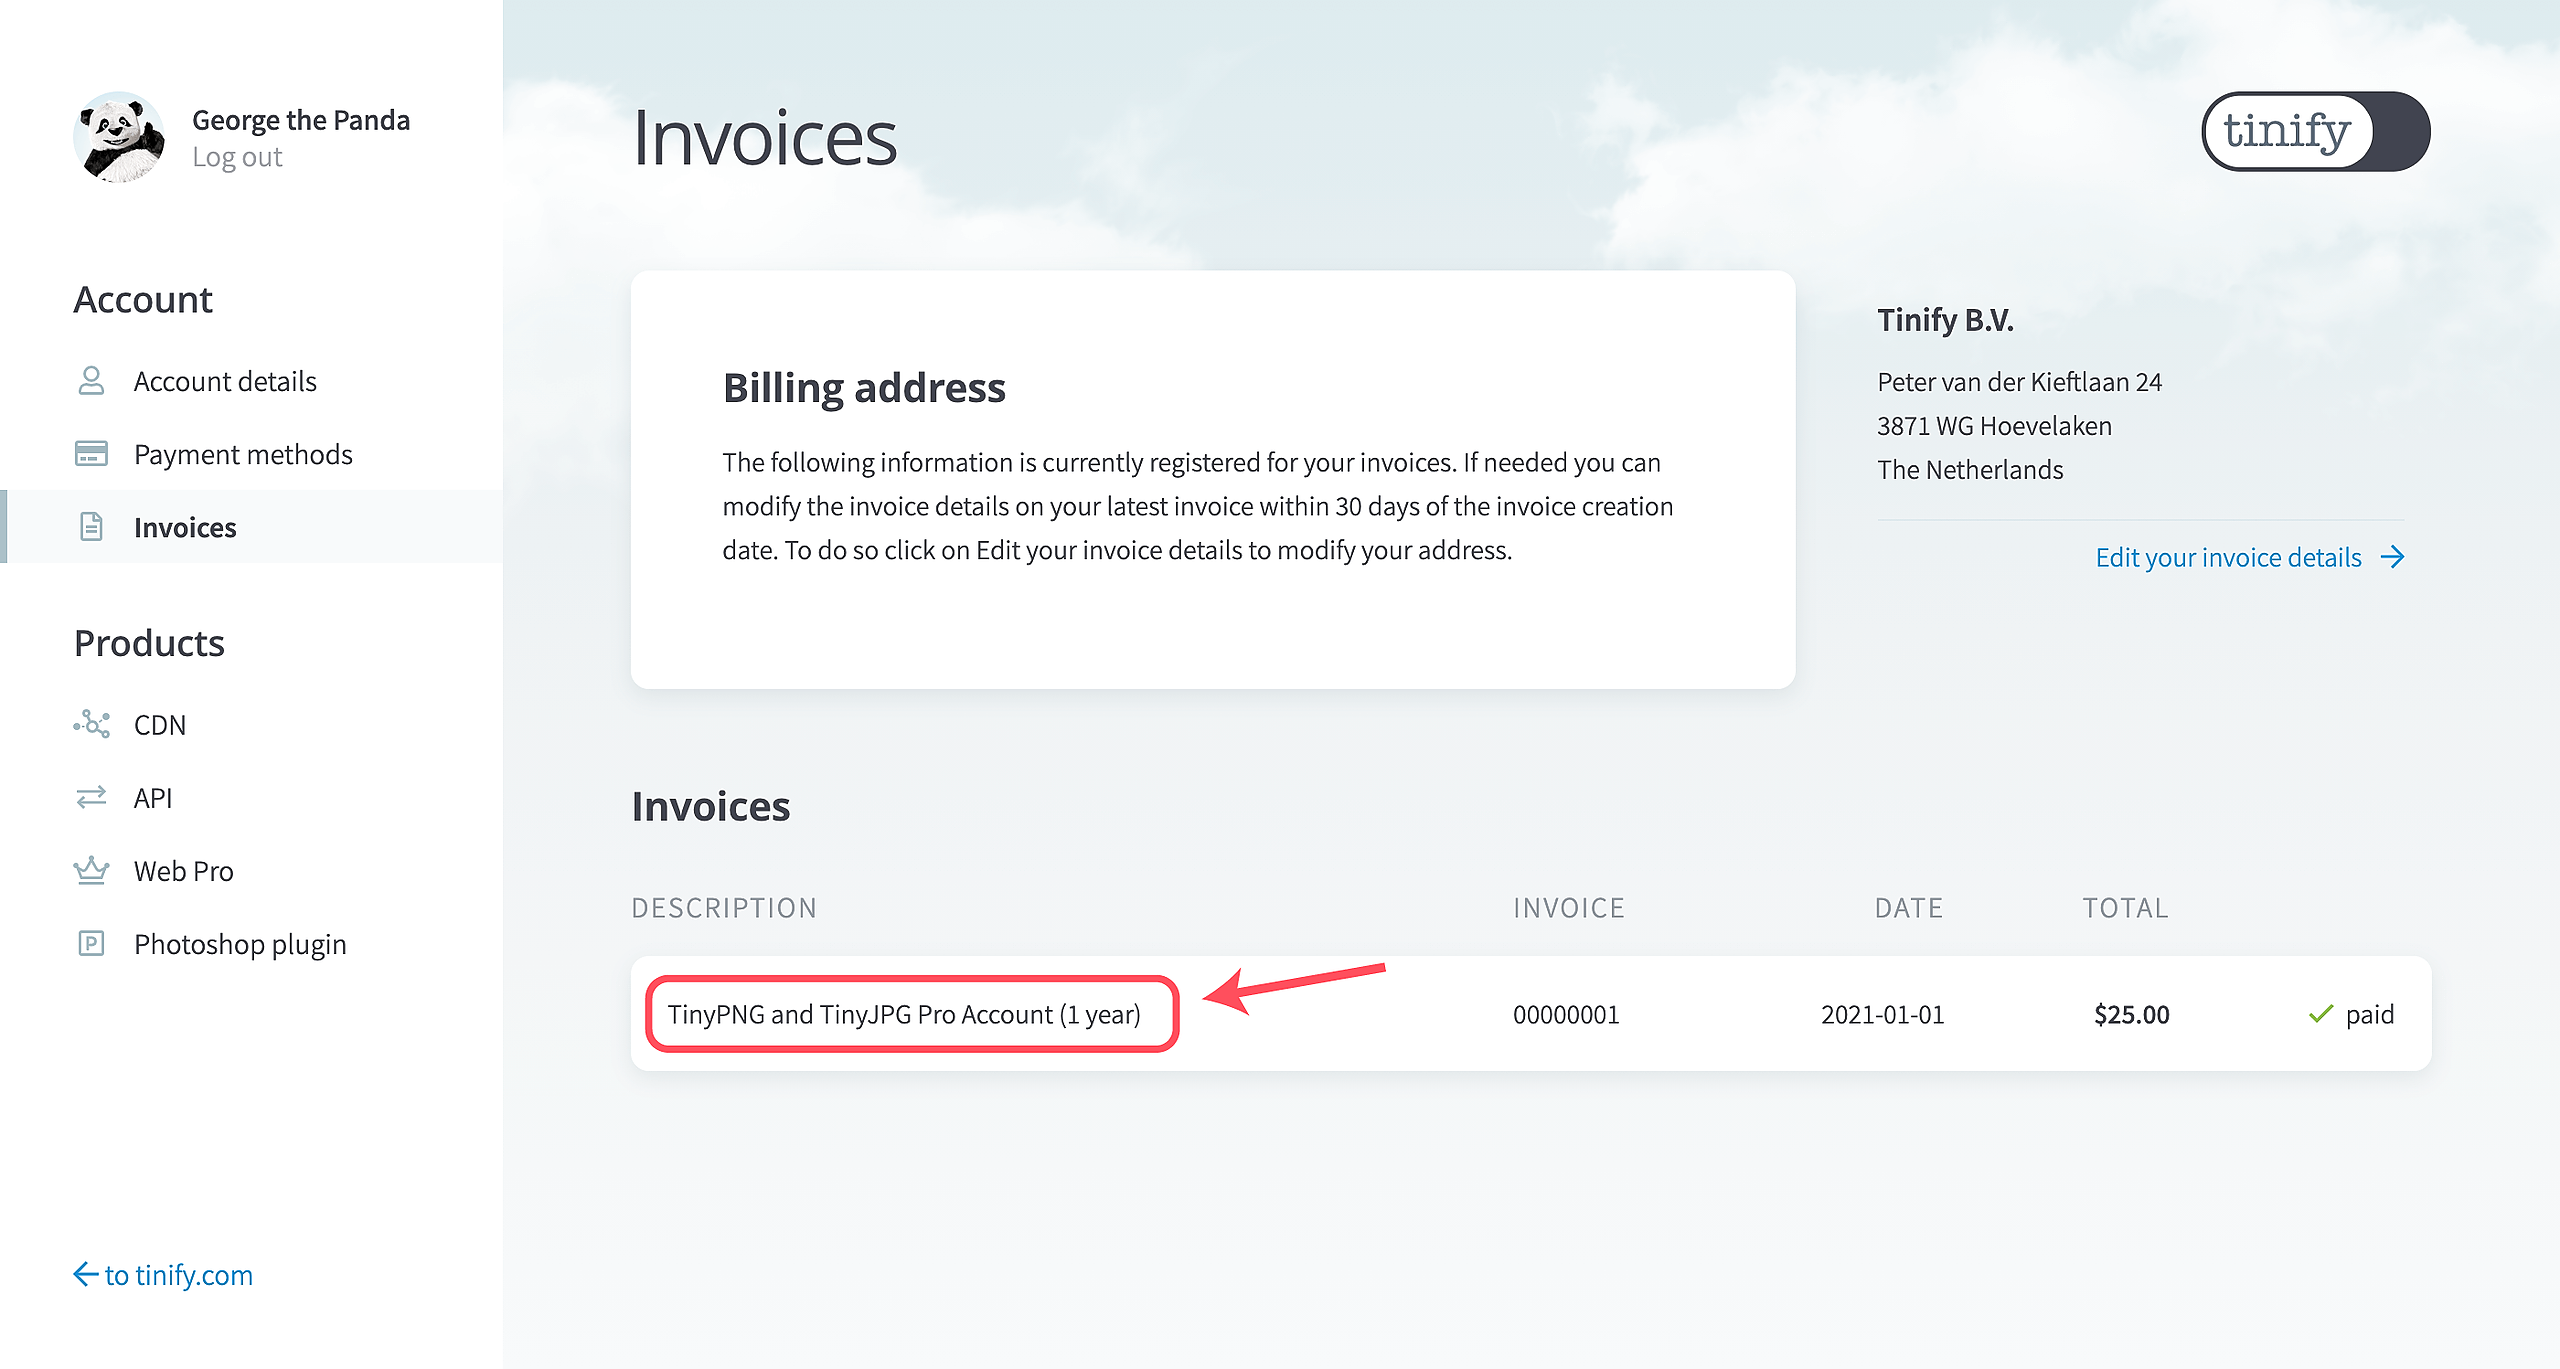Screen dimensions: 2560x1369
Task: Click the Web Pro crown icon
Action: coord(91,870)
